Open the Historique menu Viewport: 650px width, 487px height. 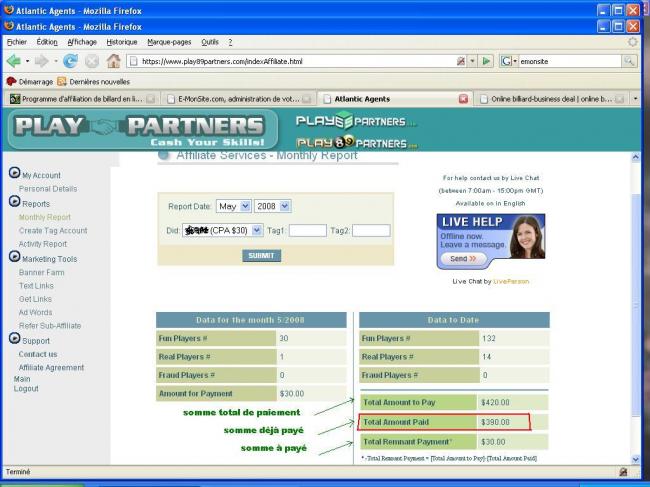(122, 42)
